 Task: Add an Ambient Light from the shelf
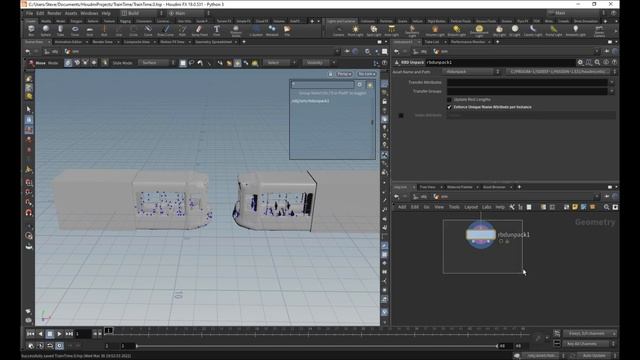pyautogui.click(x=575, y=30)
